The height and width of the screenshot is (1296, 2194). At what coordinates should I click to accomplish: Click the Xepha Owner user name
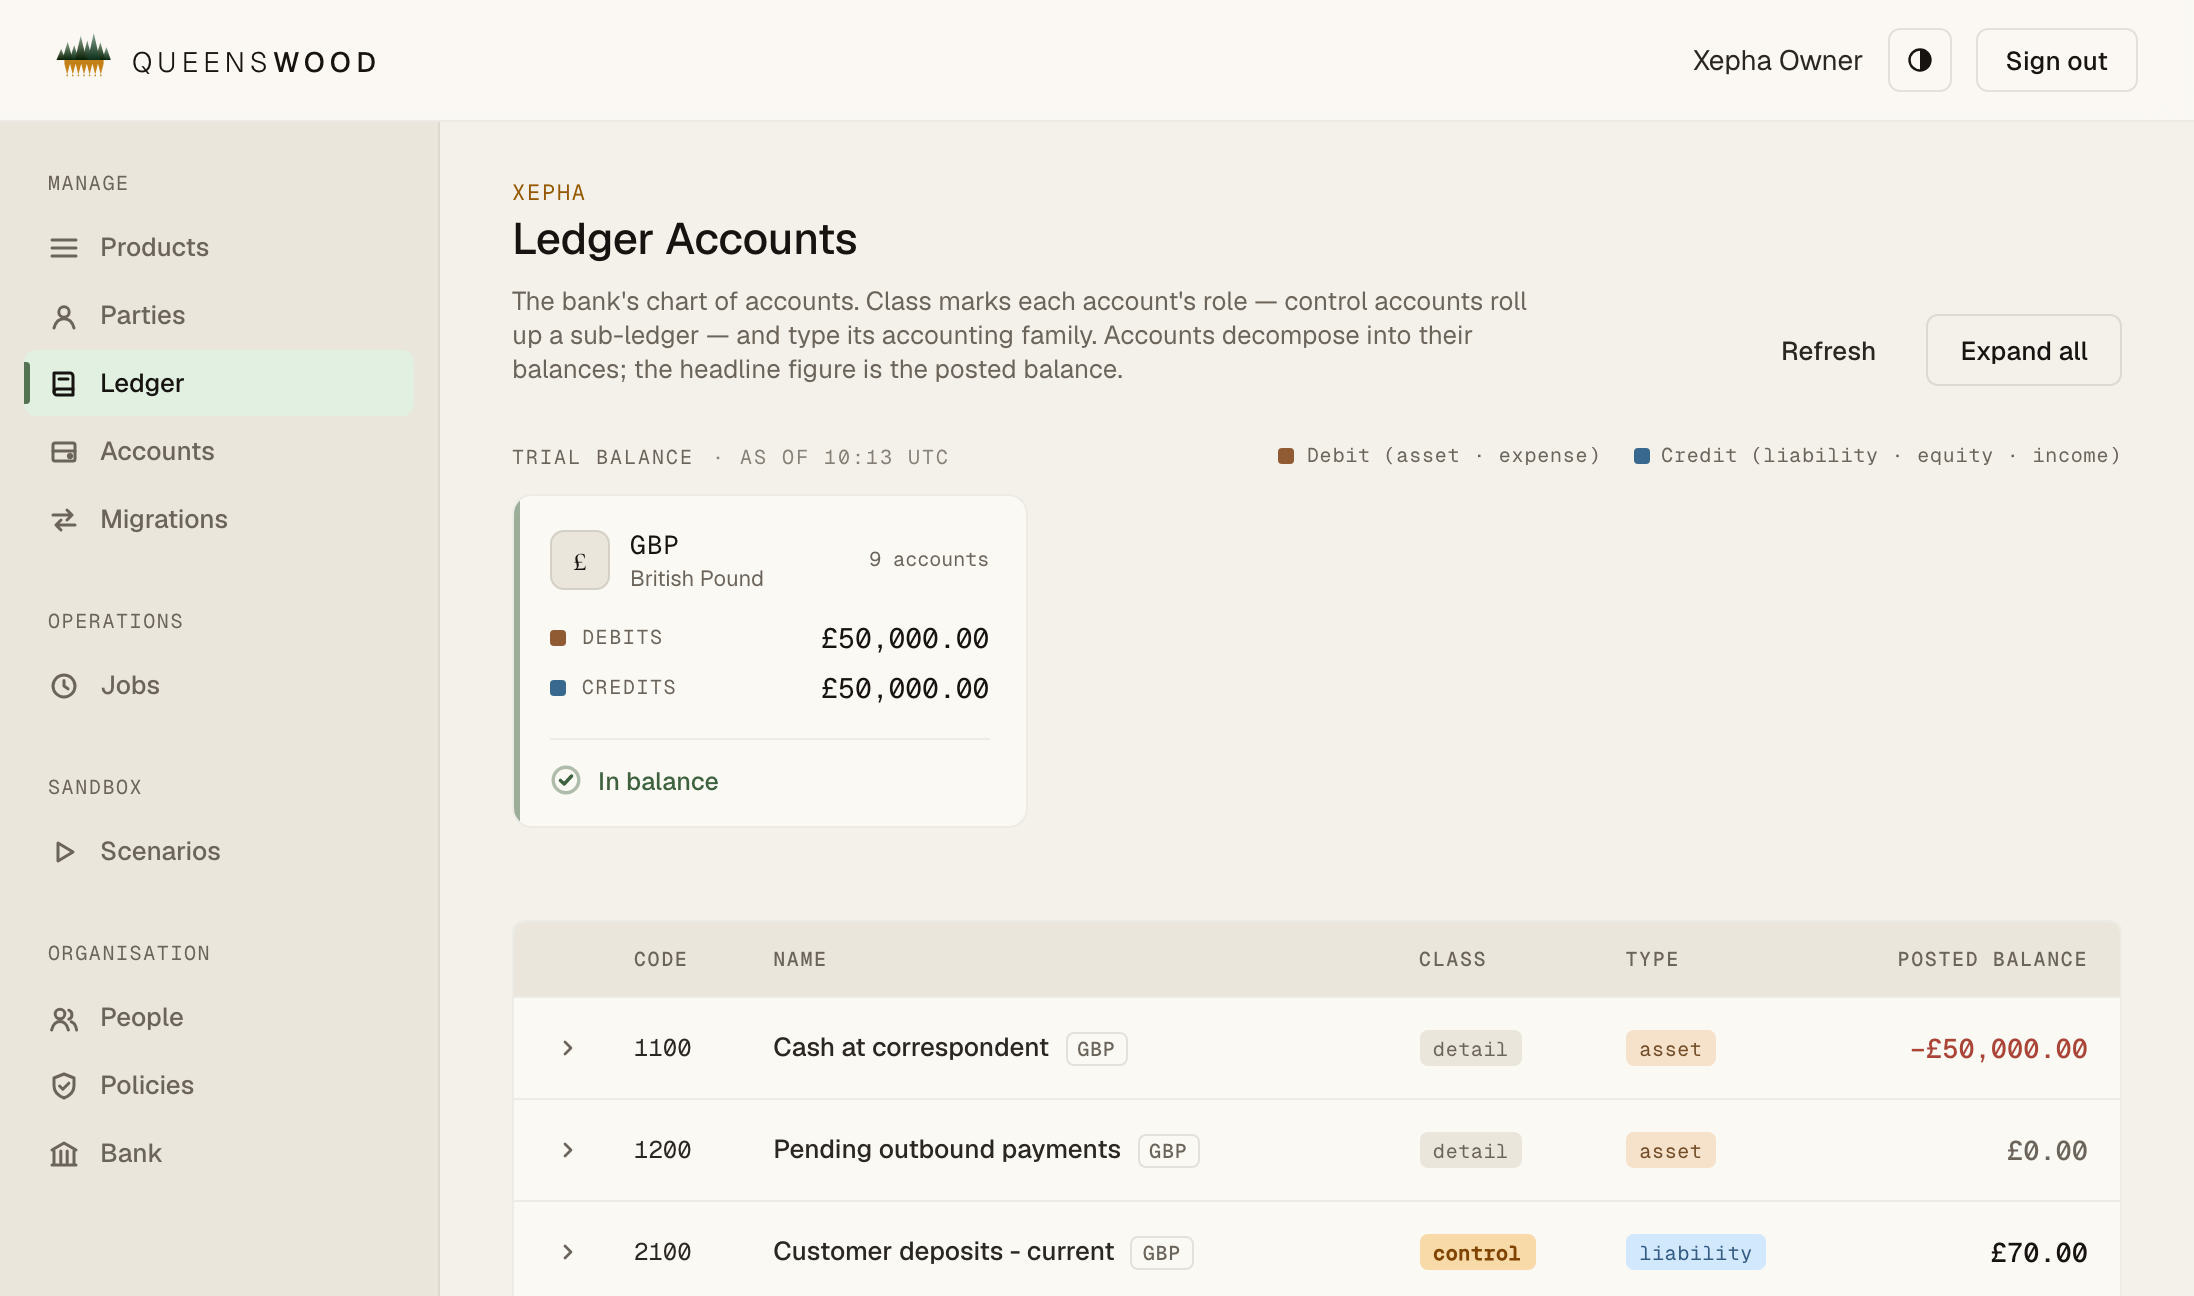point(1777,61)
